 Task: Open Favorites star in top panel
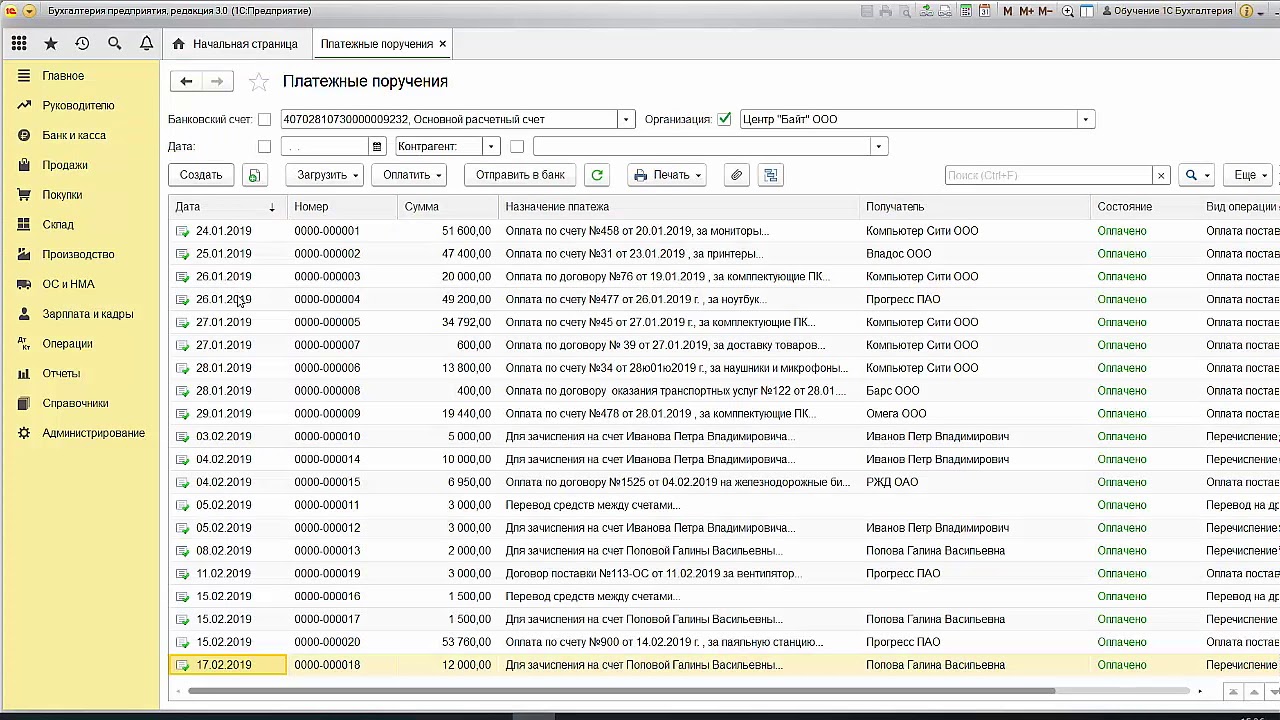51,44
